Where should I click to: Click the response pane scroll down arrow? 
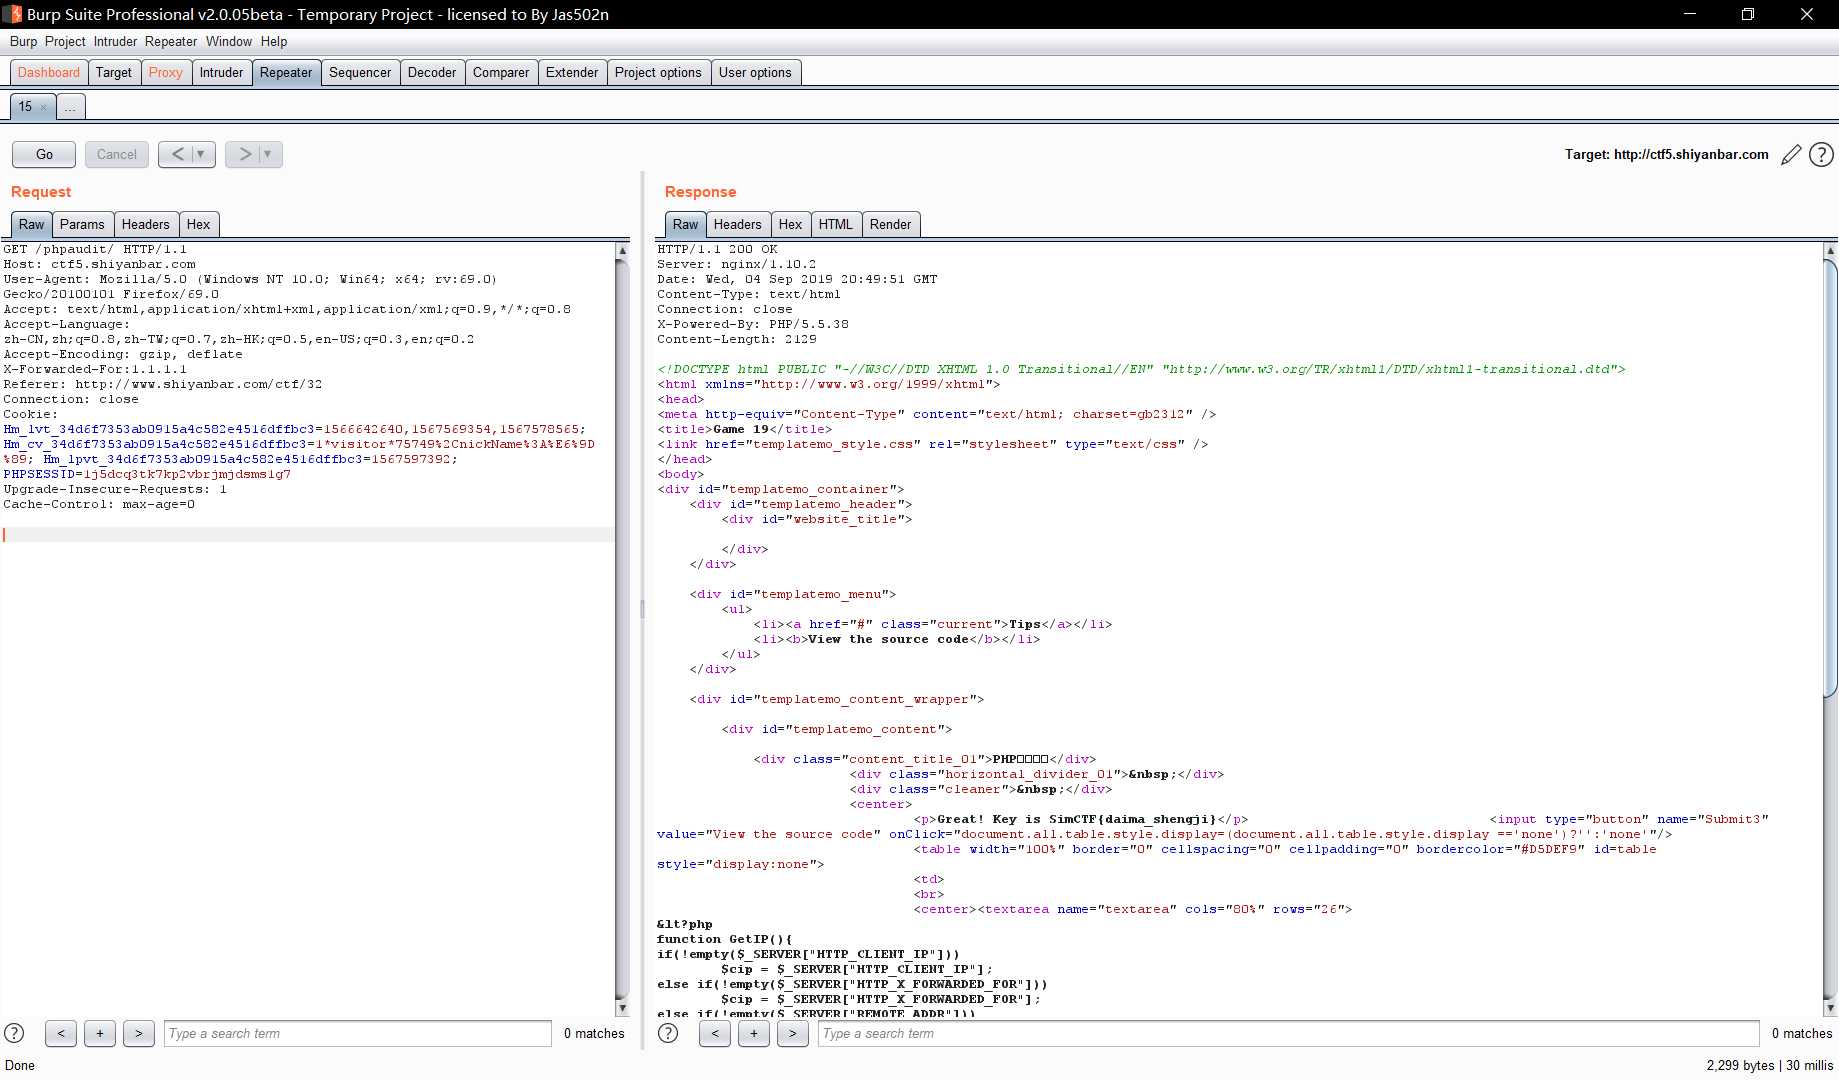(x=1830, y=1008)
